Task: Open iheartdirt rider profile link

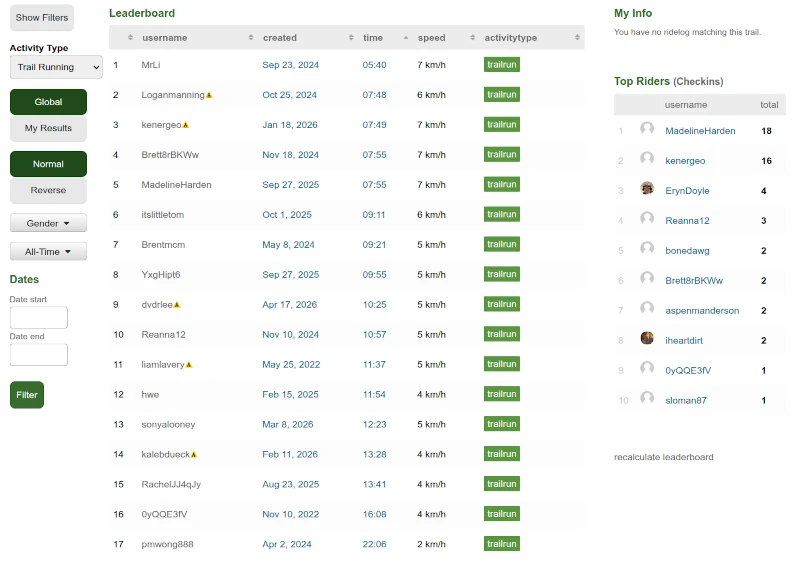Action: pos(684,341)
